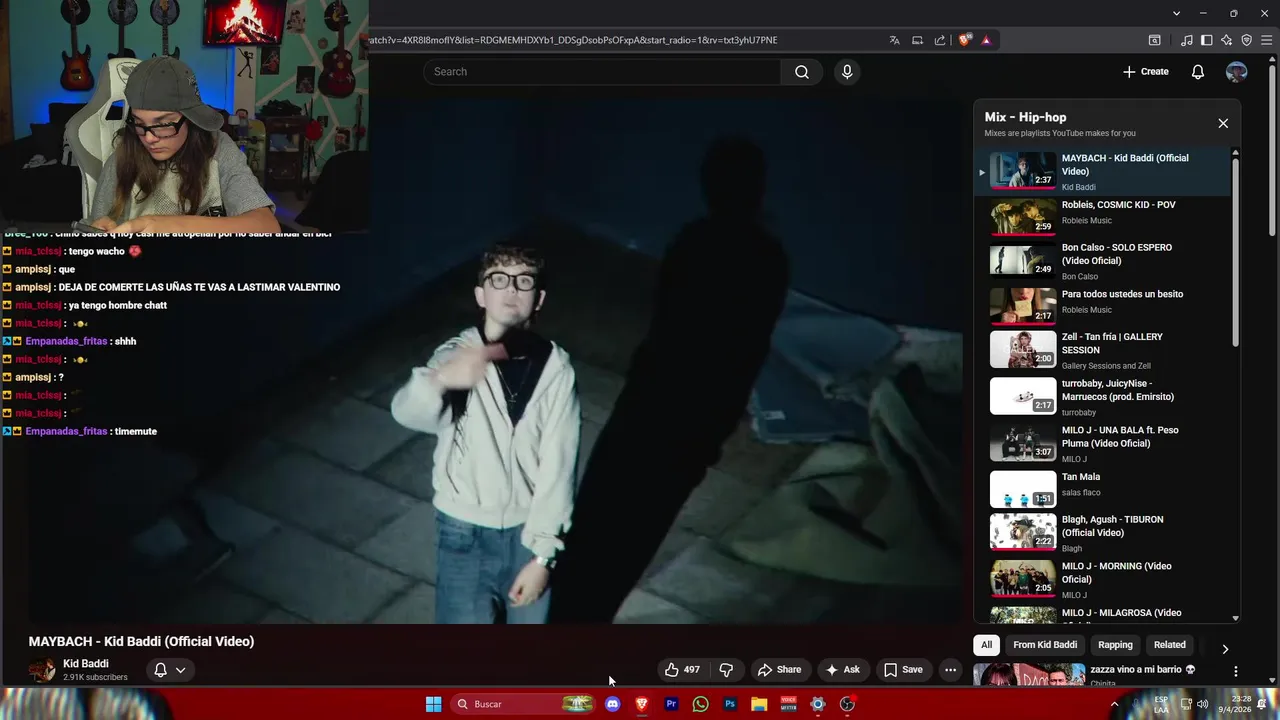Play 'turrobaby, JuicyNise - Marruecos'

[x=1101, y=396]
